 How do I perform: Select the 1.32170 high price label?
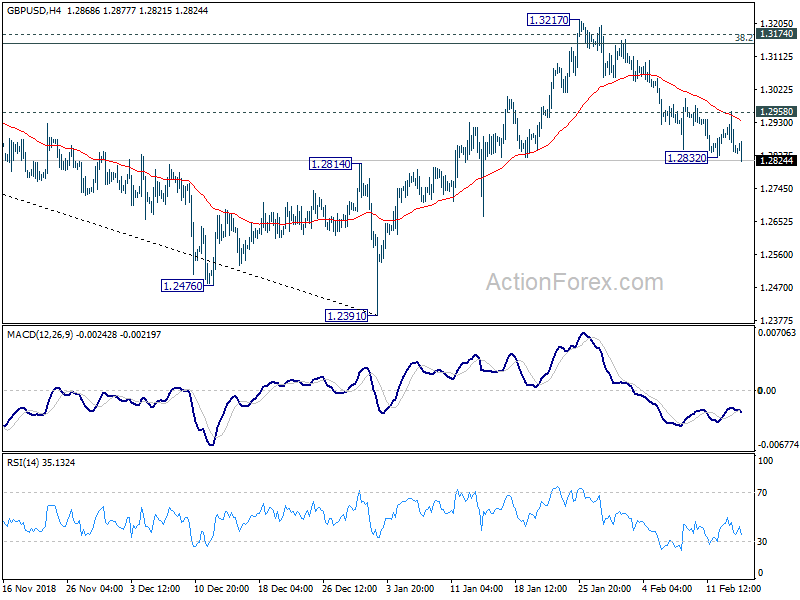(x=548, y=20)
